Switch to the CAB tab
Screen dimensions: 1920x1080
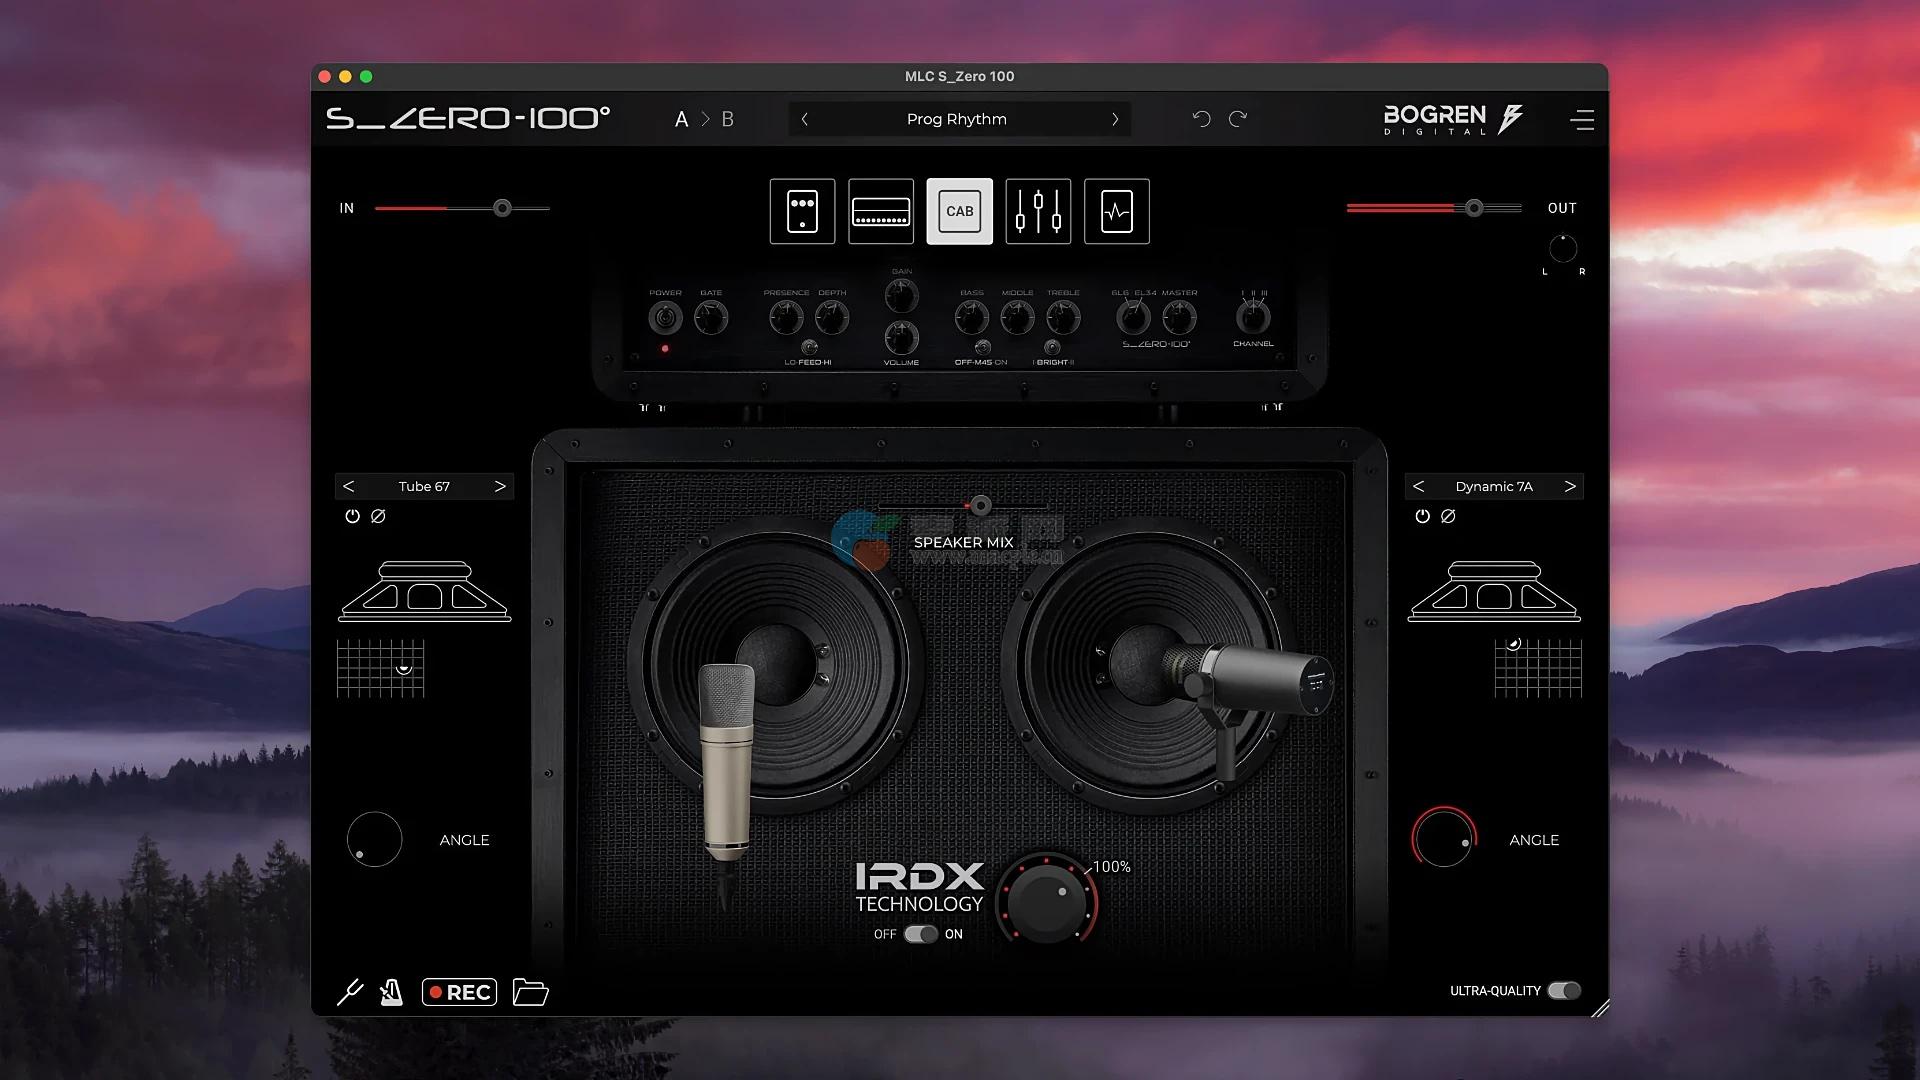coord(959,211)
